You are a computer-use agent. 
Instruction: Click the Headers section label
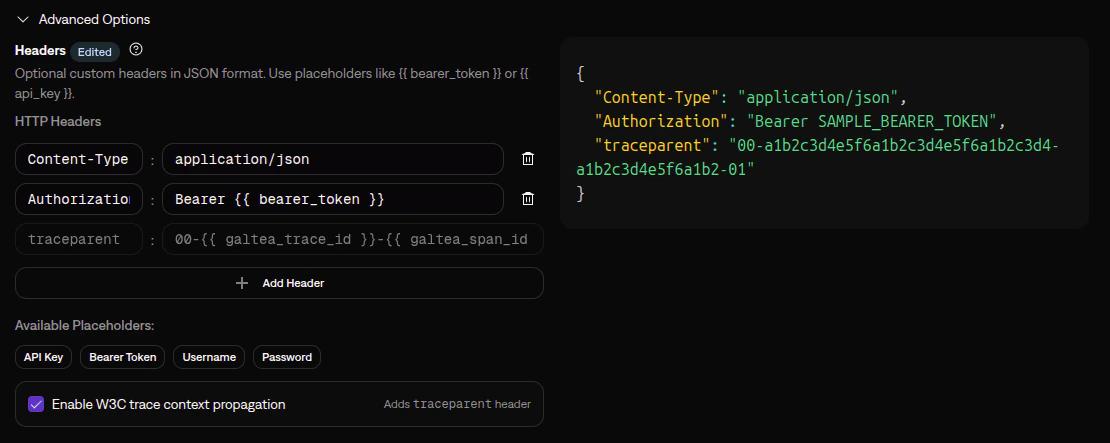pos(40,50)
